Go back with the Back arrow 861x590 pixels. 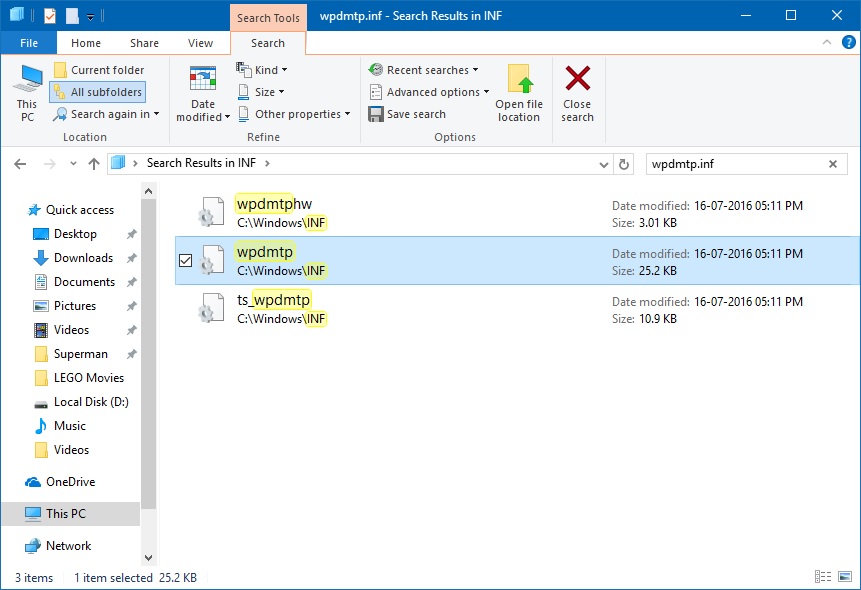click(20, 164)
